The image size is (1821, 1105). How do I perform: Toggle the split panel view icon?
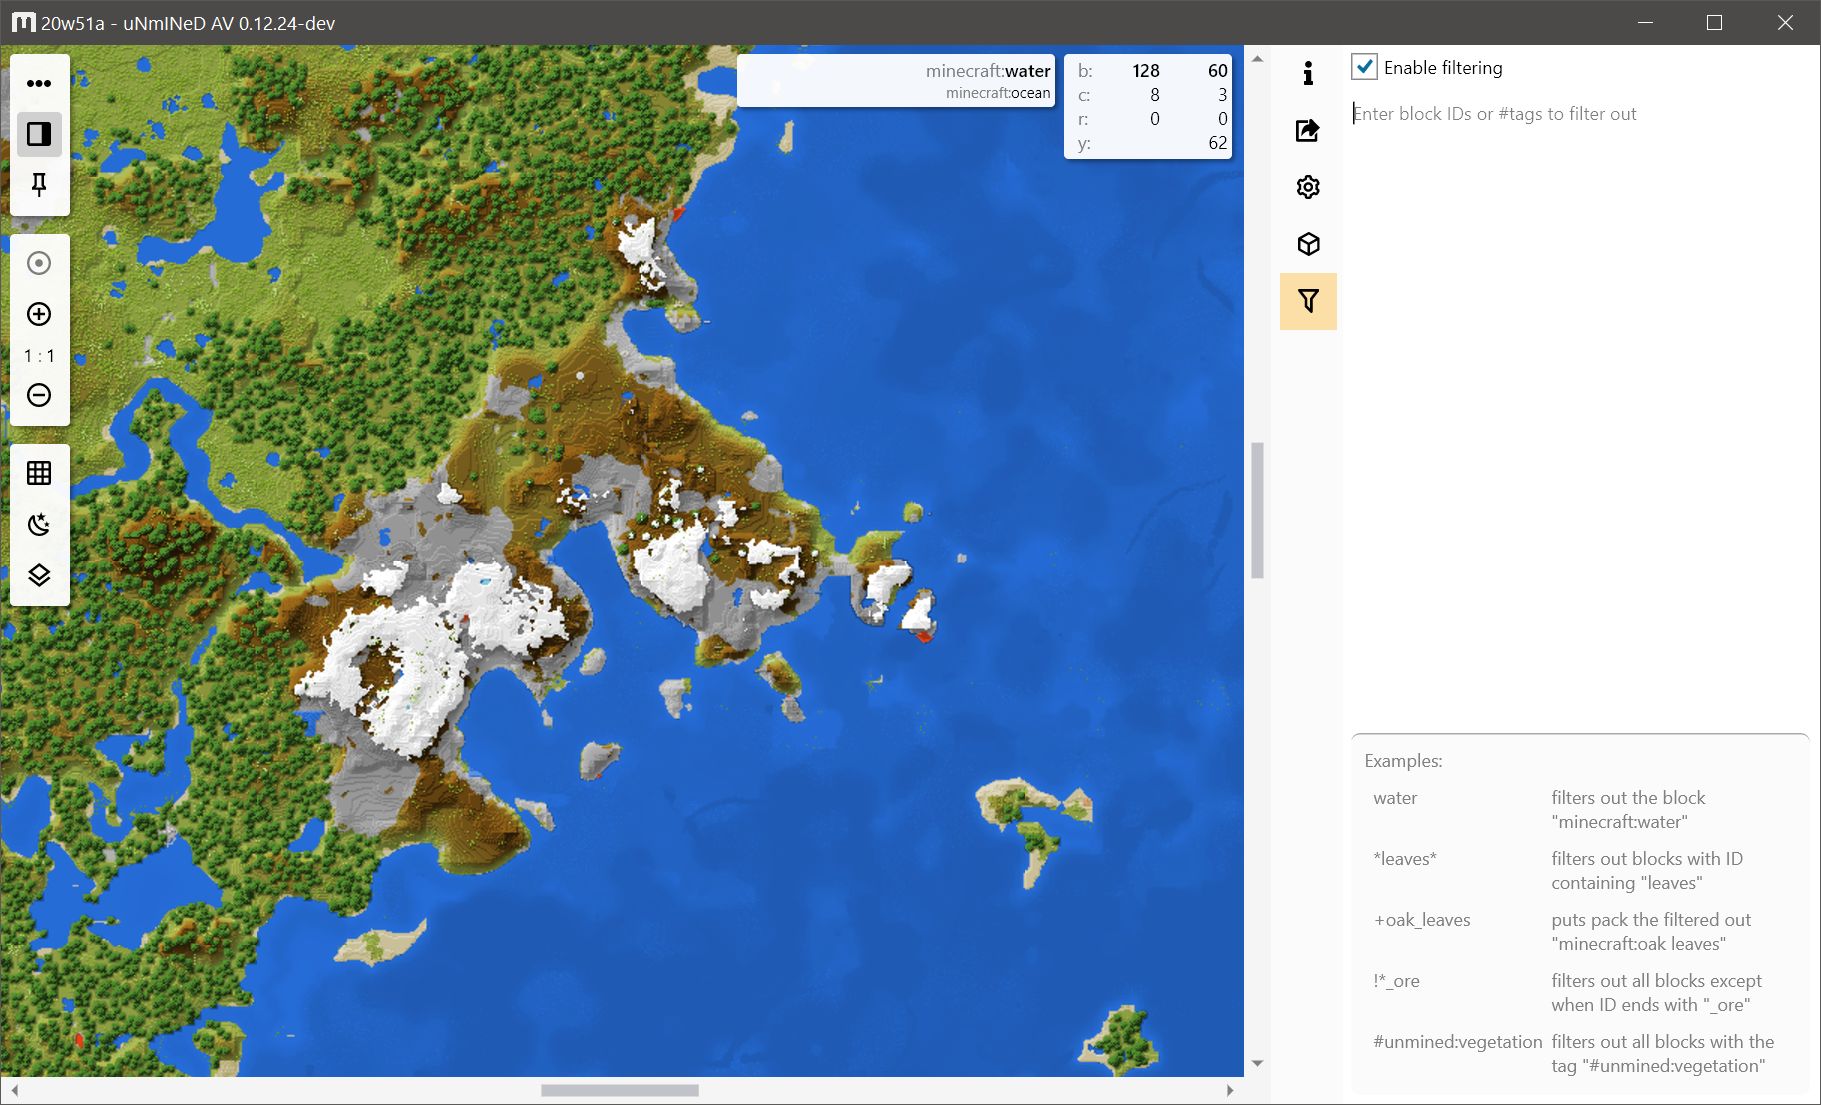click(x=40, y=133)
